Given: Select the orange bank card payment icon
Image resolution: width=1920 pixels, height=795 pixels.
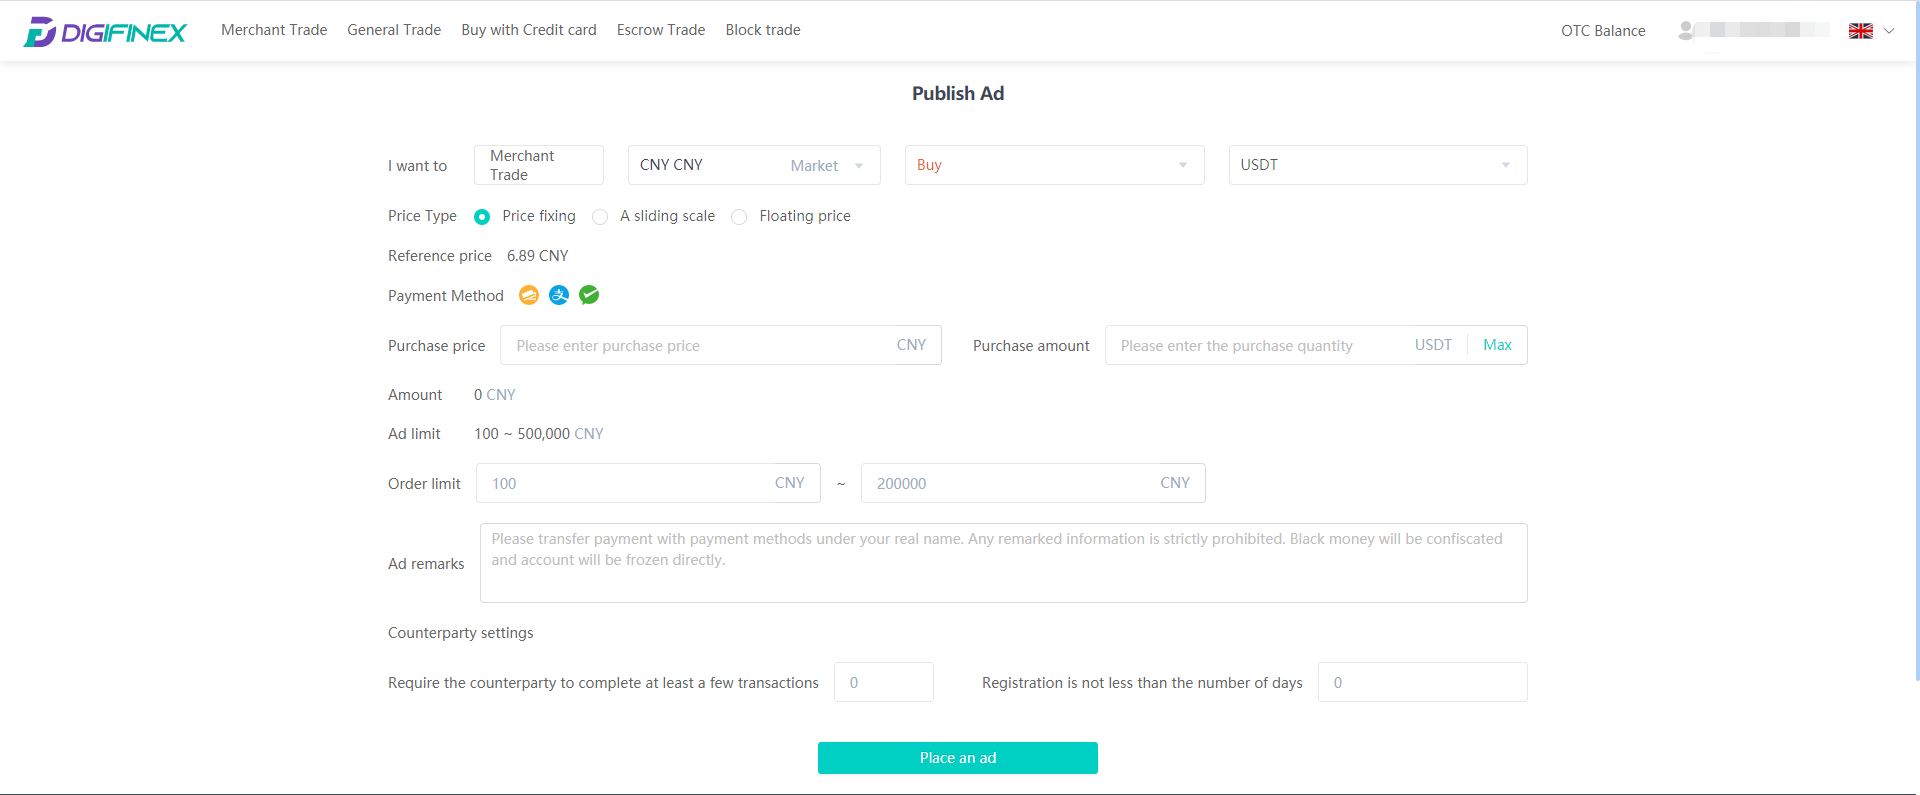Looking at the screenshot, I should click(529, 295).
